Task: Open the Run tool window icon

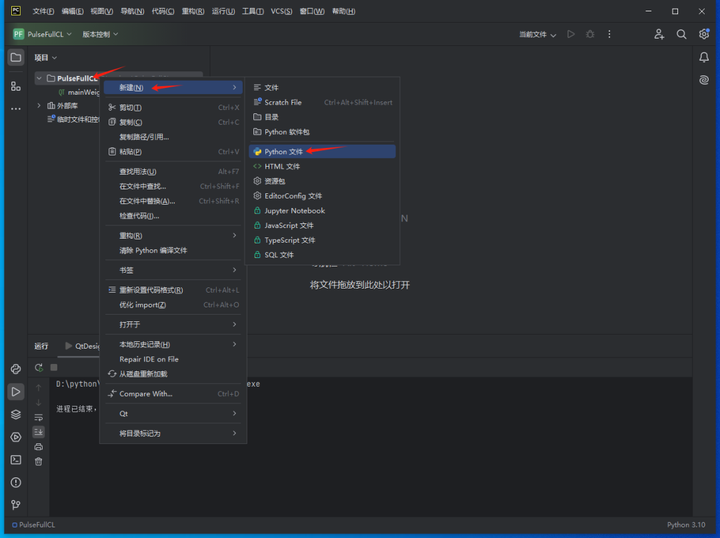Action: (16, 392)
